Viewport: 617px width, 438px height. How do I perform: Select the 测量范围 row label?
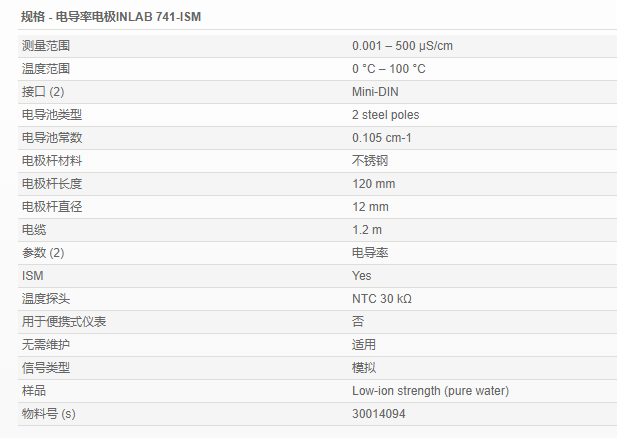click(x=46, y=46)
